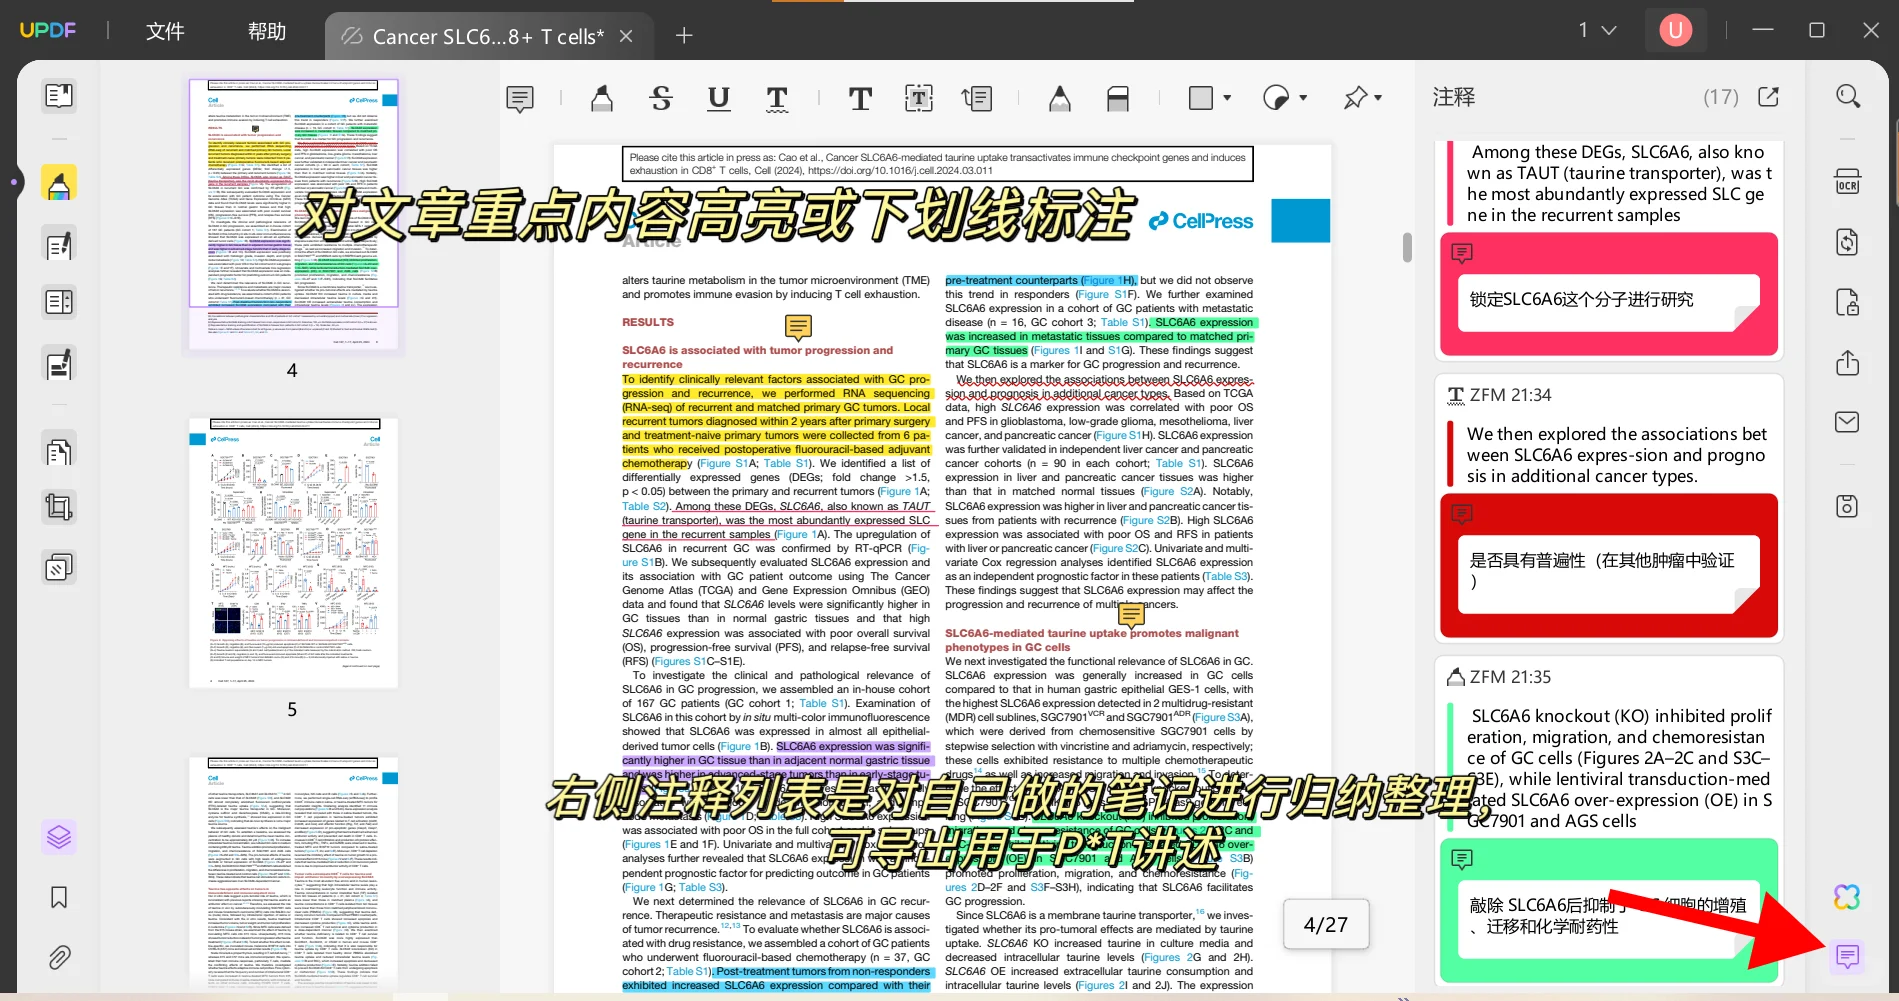Click the share upload icon
1899x1001 pixels.
coord(1848,362)
